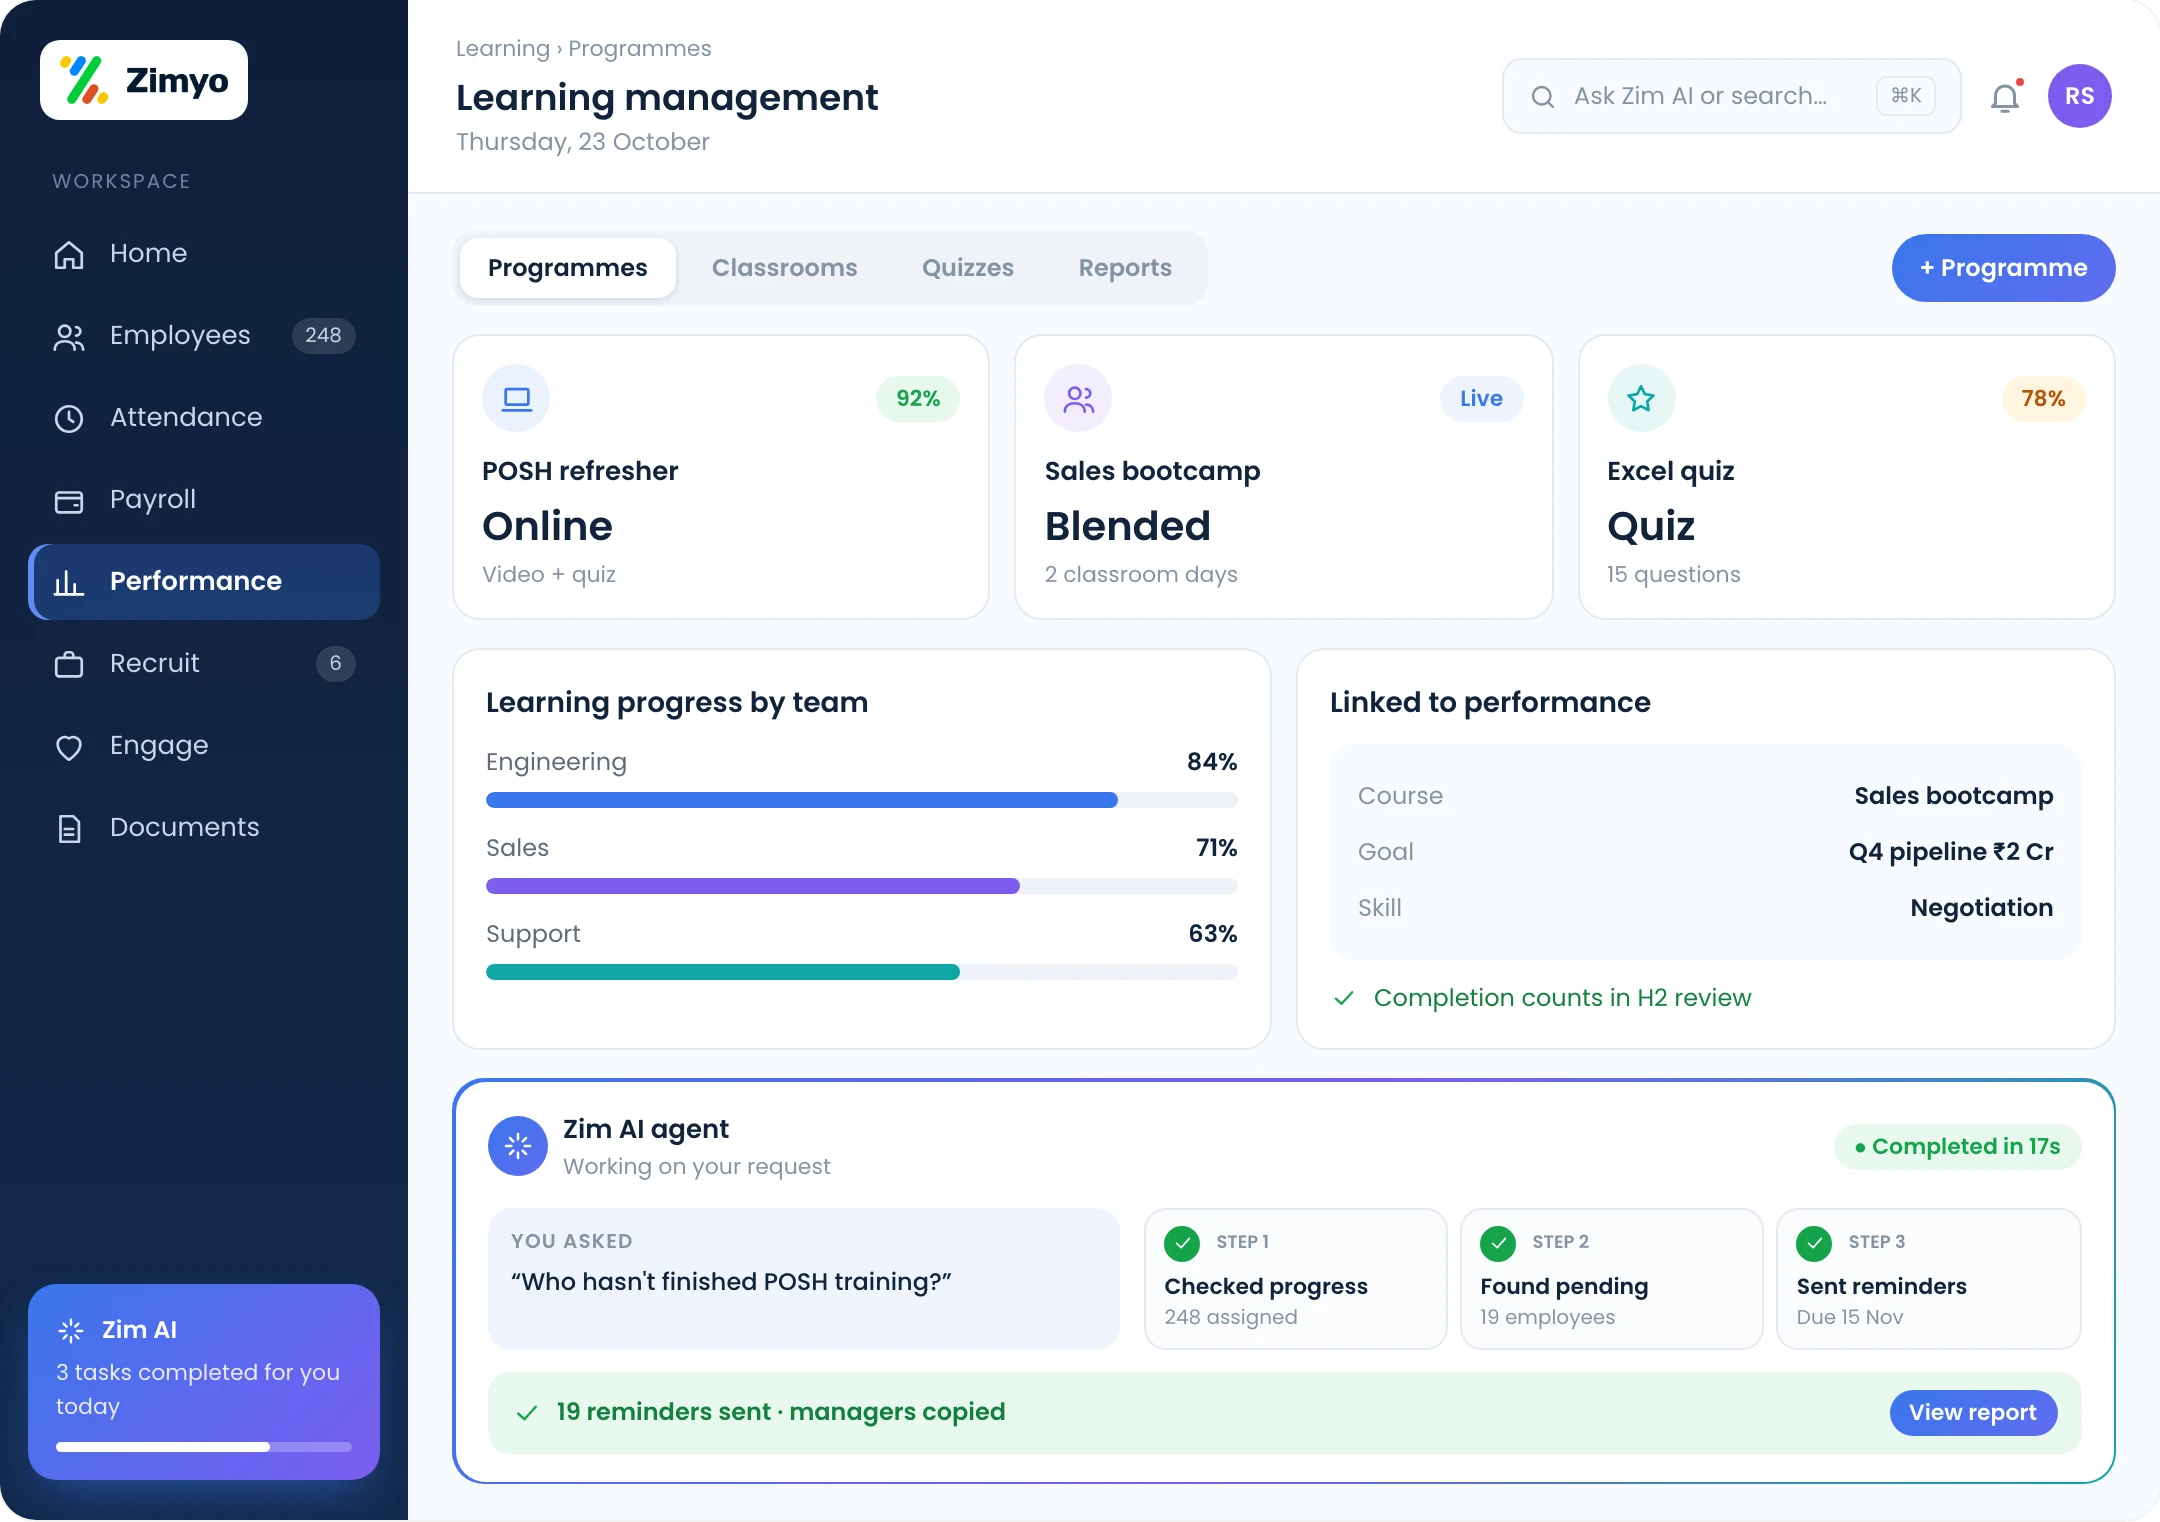Click the ⌘K shortcut badge
Image resolution: width=2160 pixels, height=1522 pixels.
[1906, 96]
